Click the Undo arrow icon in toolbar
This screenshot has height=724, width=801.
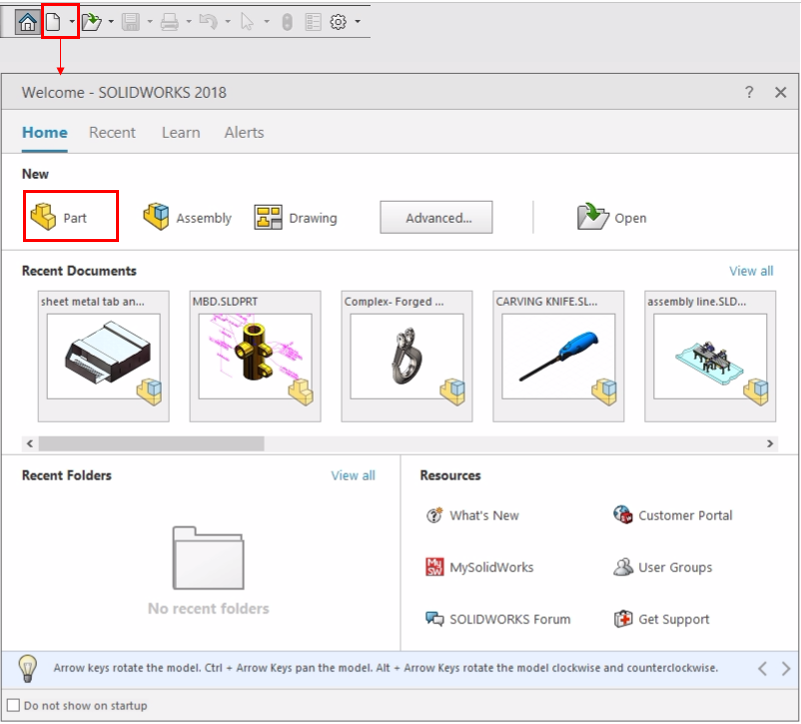coord(208,22)
